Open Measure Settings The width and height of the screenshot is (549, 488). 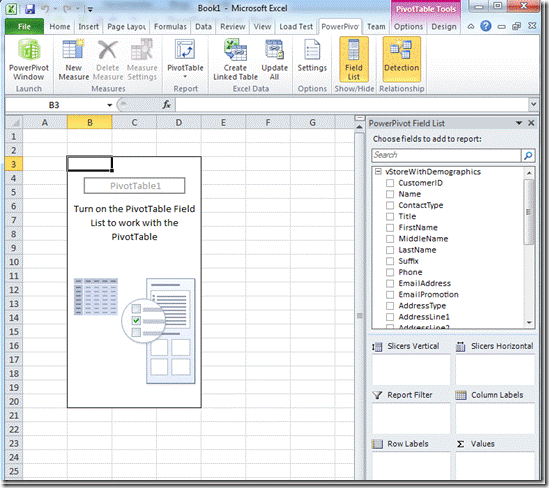click(x=142, y=60)
